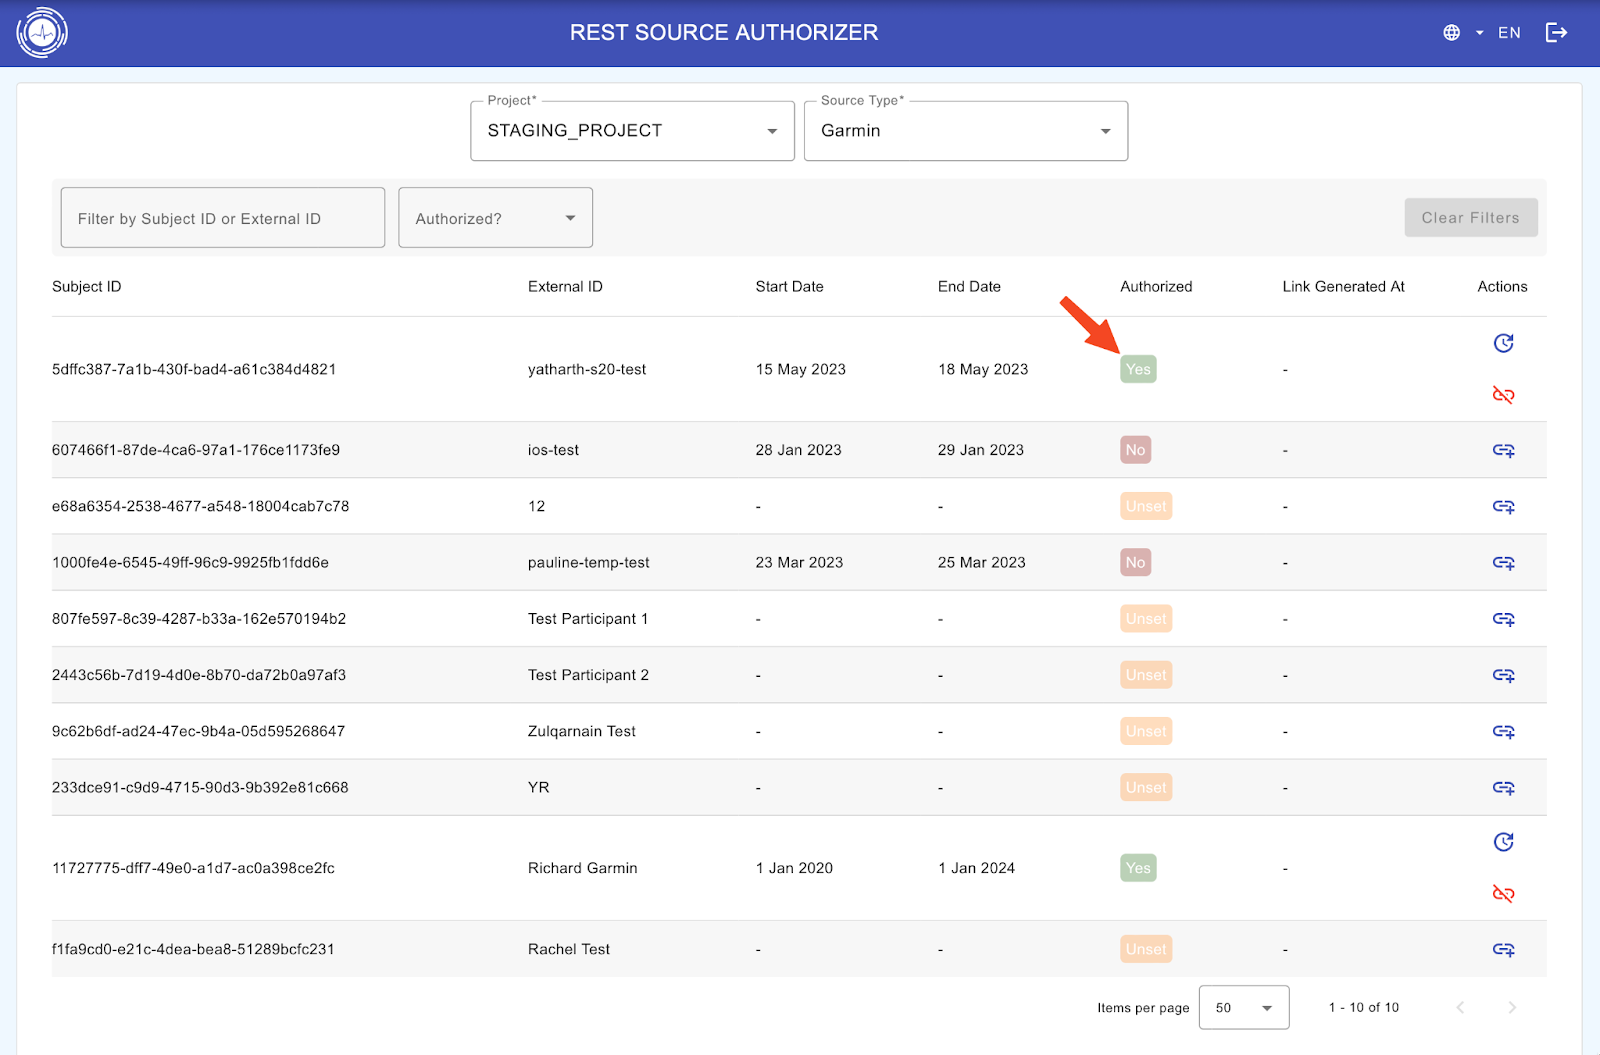Click add link icon for ios-test row
Viewport: 1600px width, 1055px height.
click(x=1503, y=450)
